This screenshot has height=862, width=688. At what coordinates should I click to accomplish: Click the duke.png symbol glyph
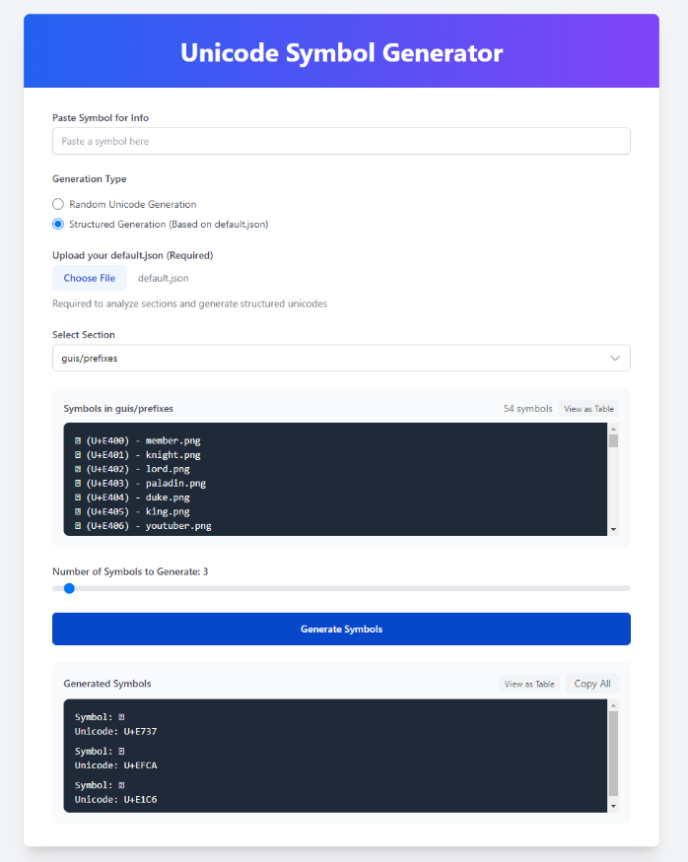[x=78, y=497]
